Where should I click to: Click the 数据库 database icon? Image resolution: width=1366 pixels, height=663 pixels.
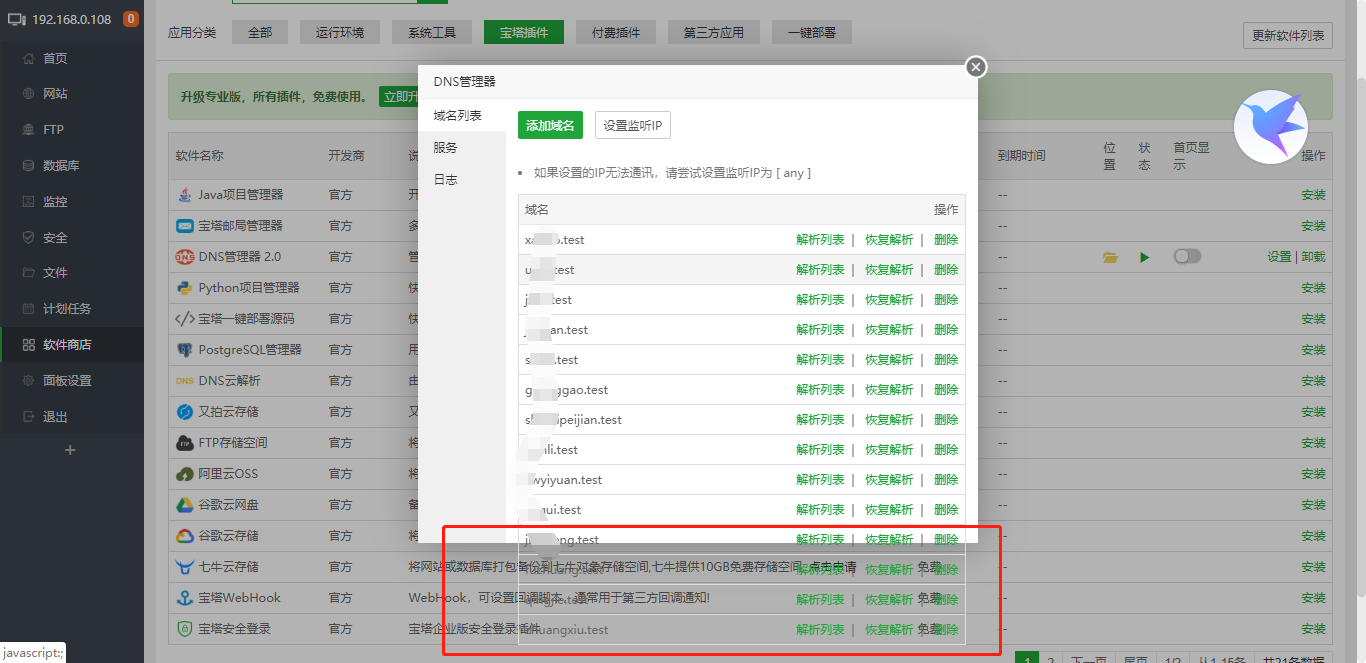[29, 166]
